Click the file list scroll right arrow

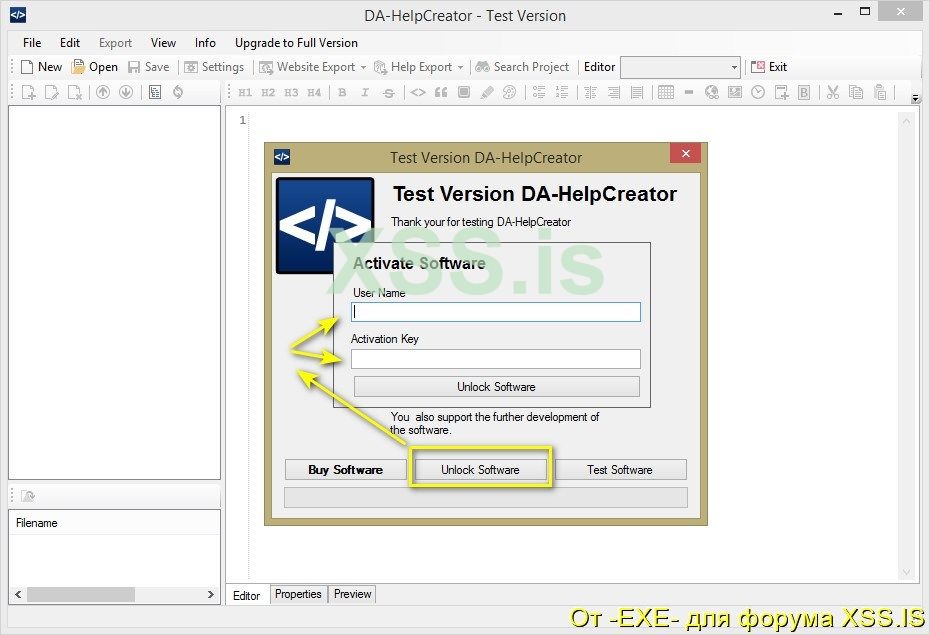(211, 594)
